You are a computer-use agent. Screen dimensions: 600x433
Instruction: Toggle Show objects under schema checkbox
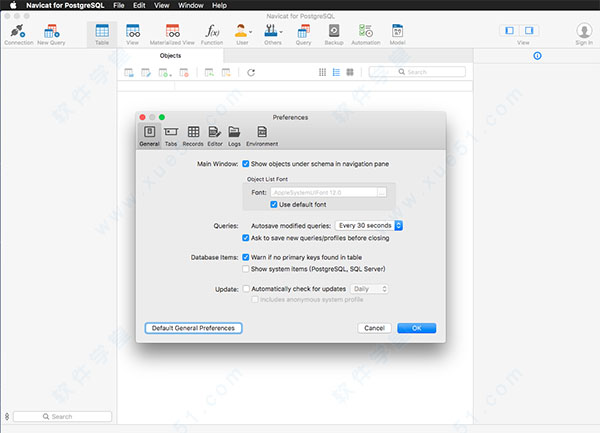point(246,164)
